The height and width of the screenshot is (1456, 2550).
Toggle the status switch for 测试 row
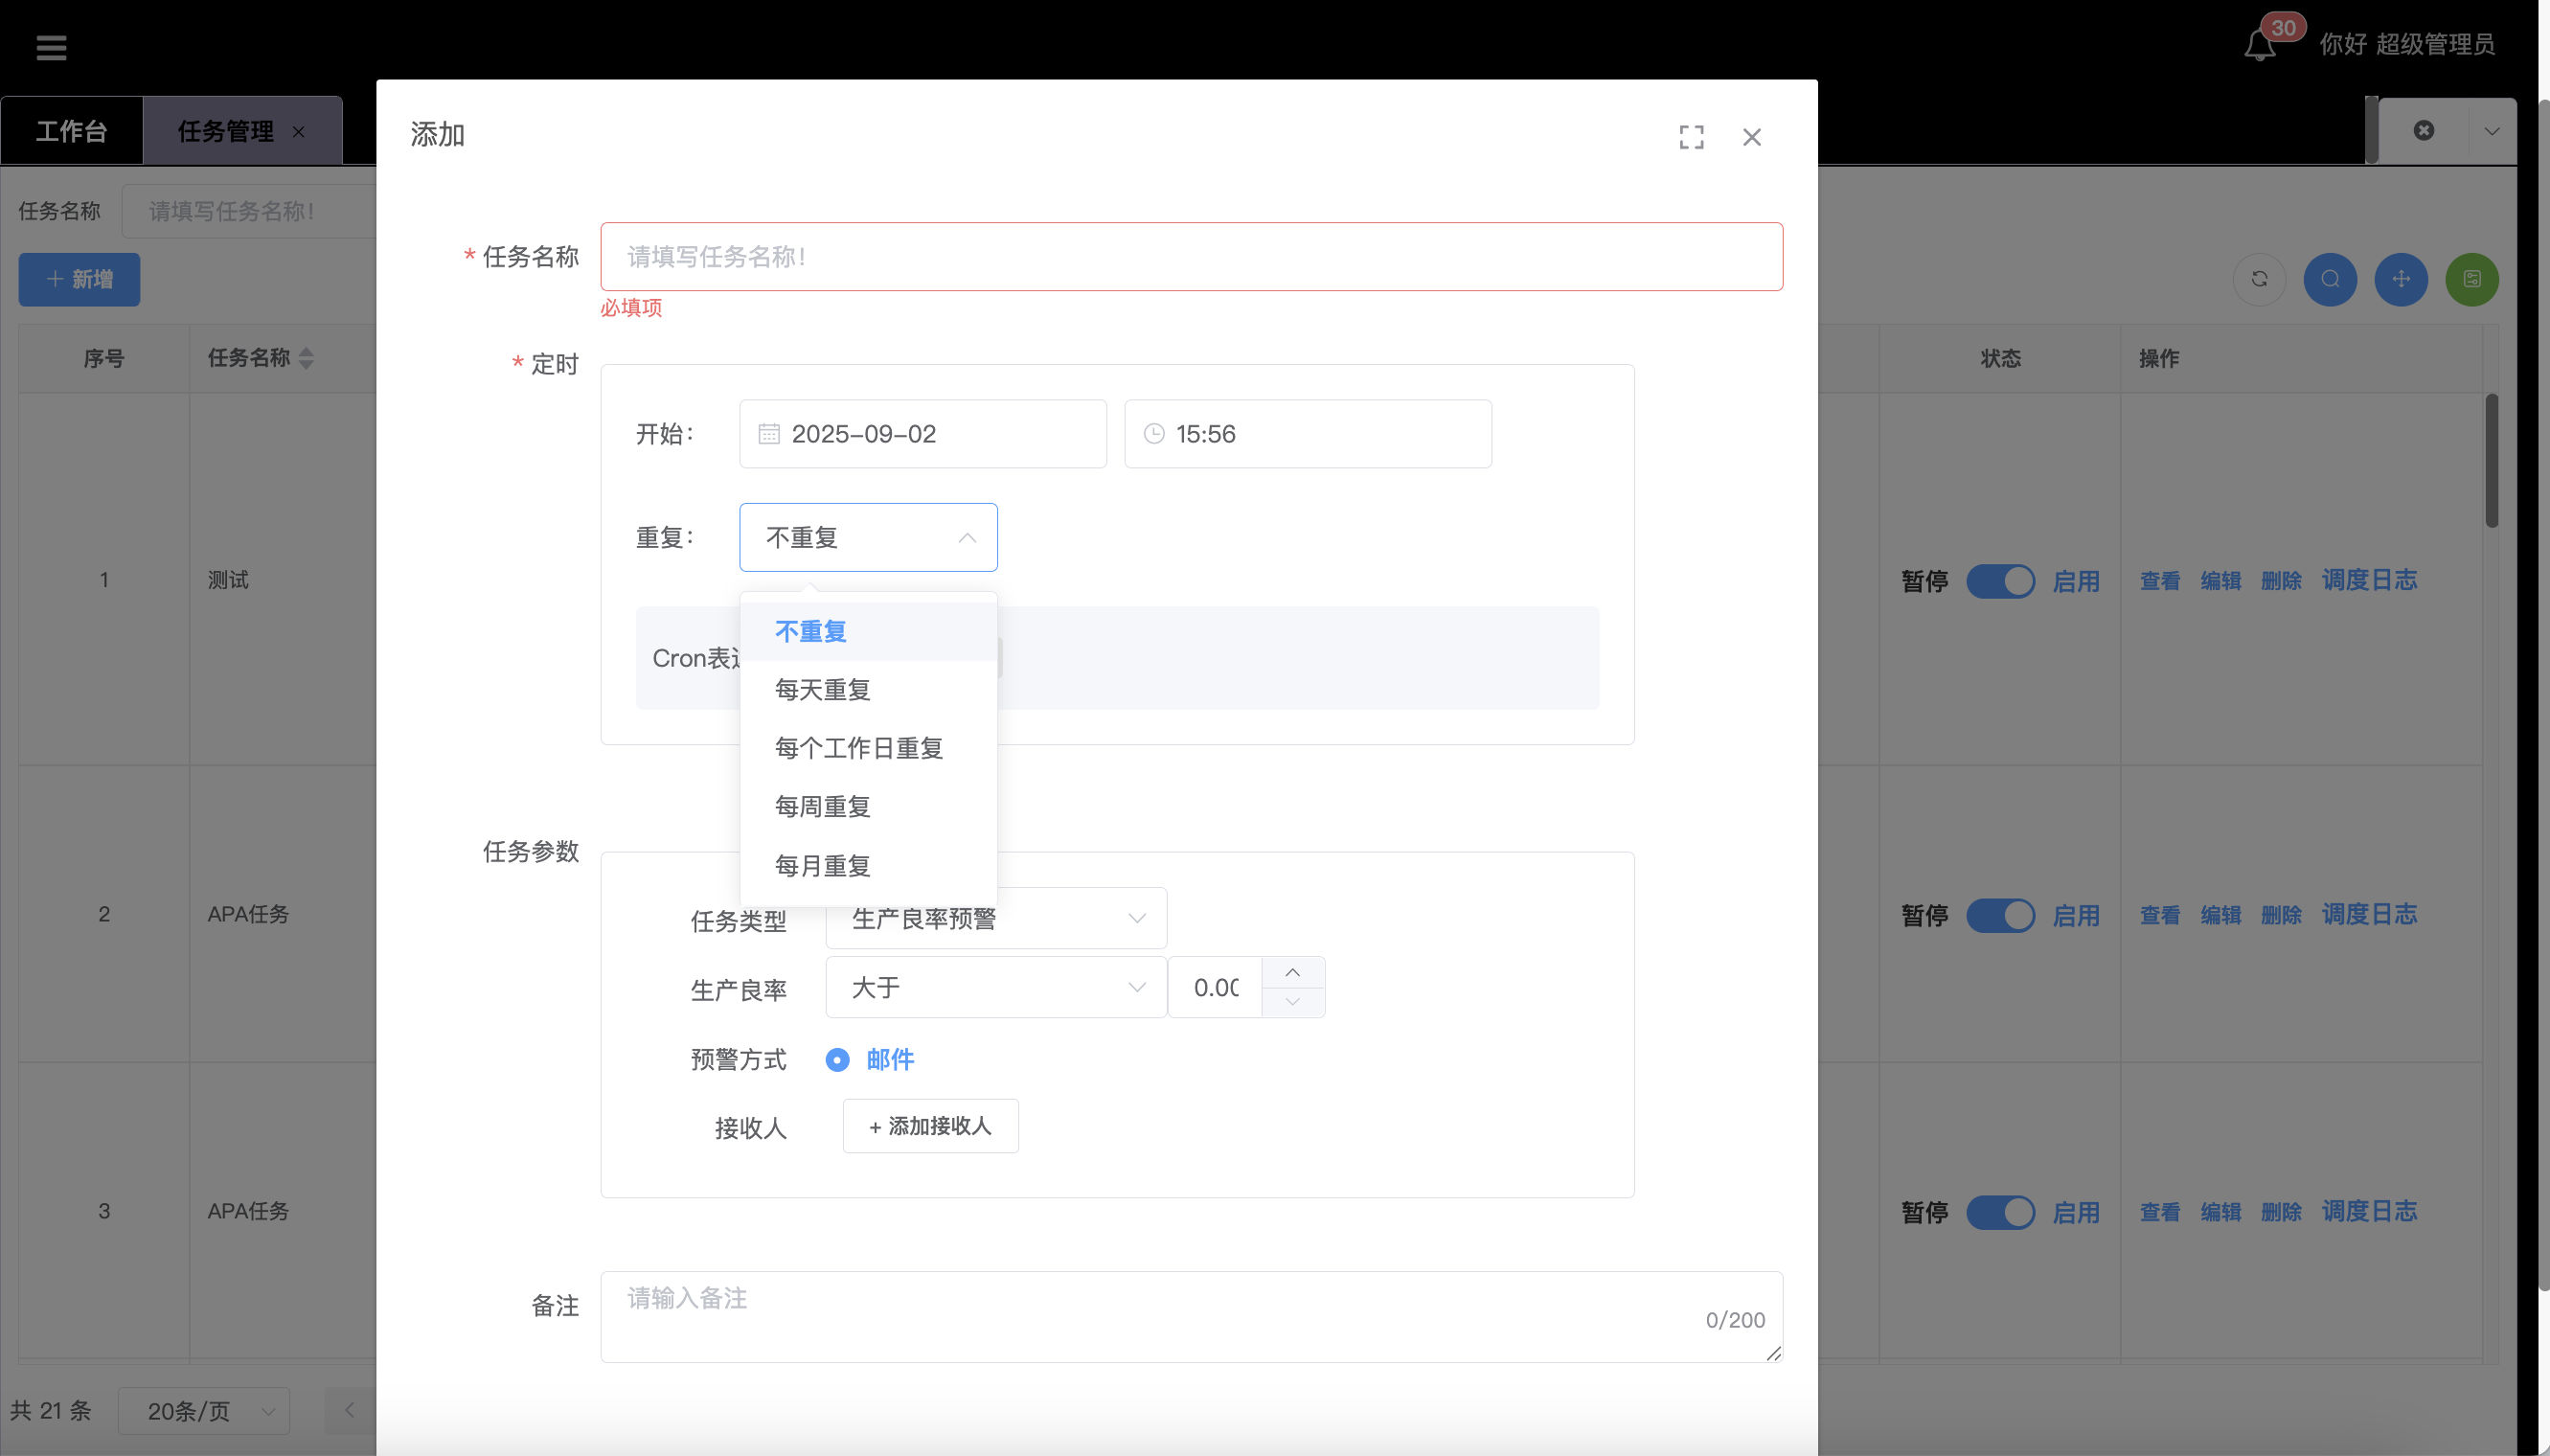tap(2000, 581)
